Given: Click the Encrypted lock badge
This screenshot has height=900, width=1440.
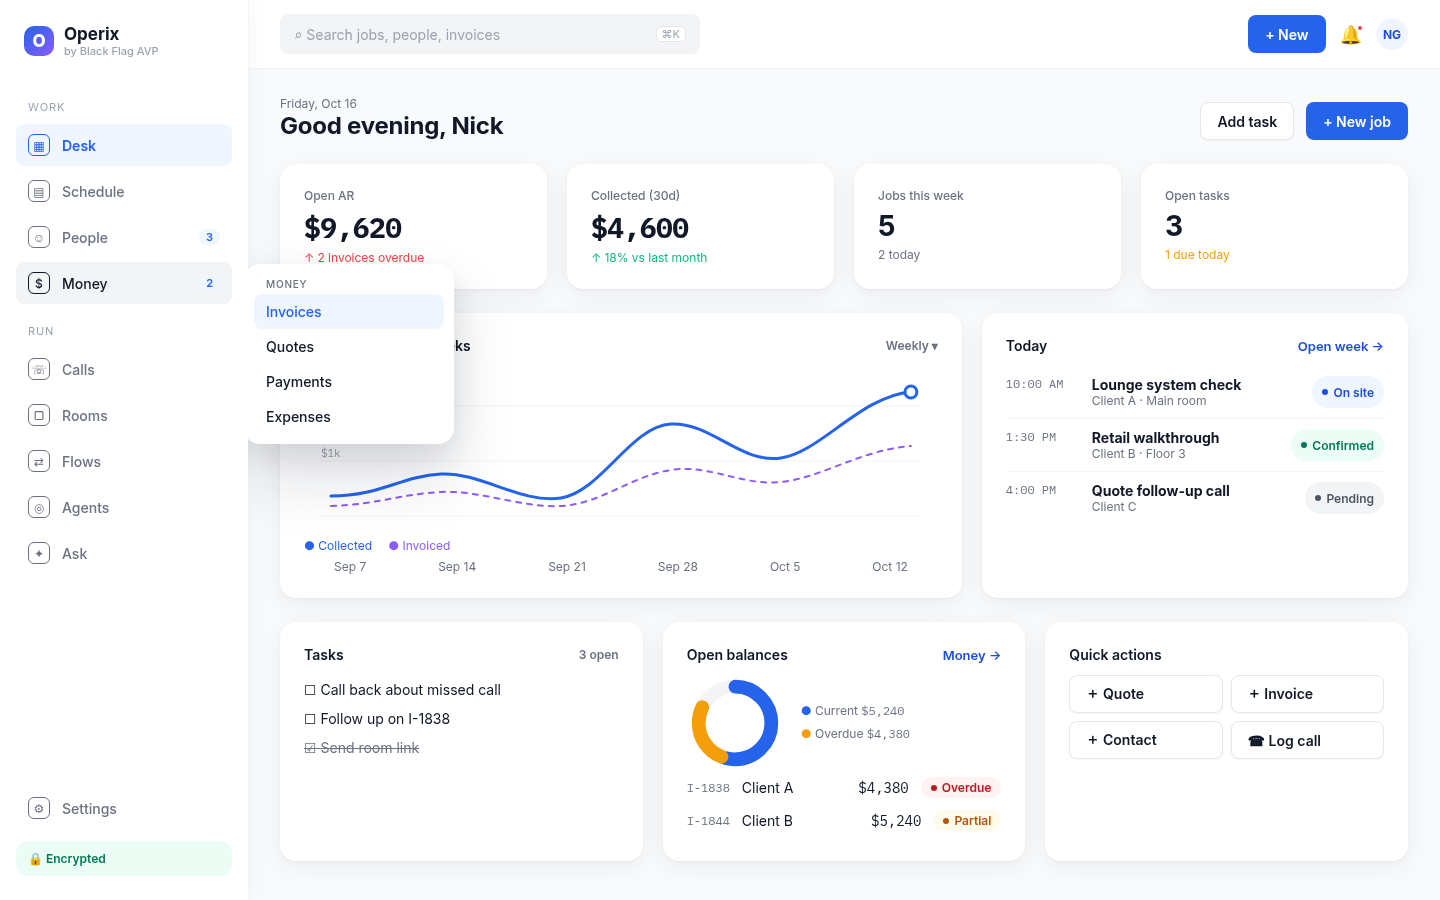Looking at the screenshot, I should (x=124, y=859).
